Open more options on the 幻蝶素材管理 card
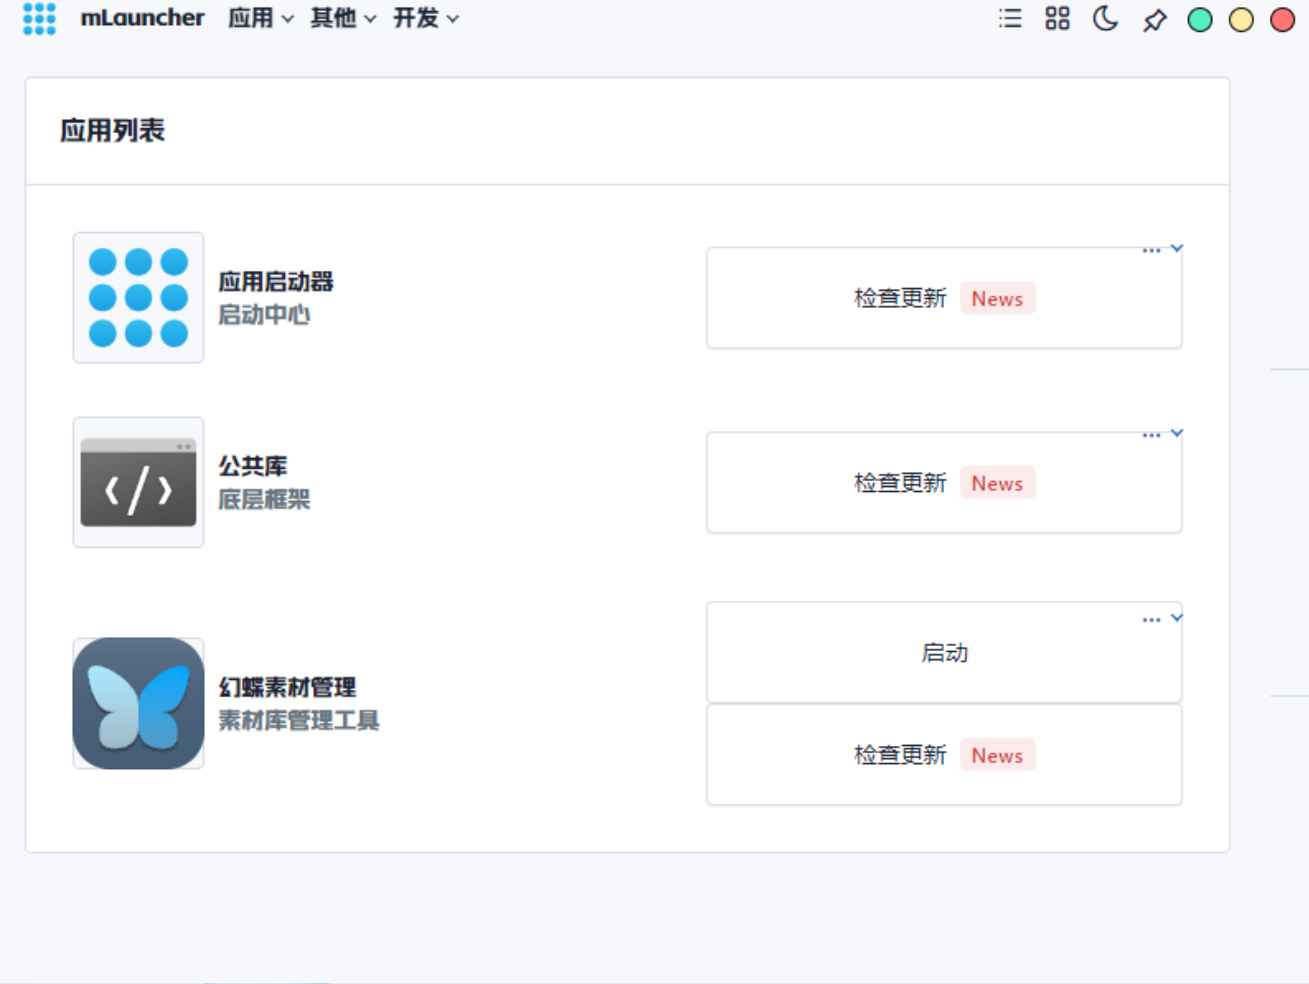The width and height of the screenshot is (1309, 984). tap(1150, 619)
